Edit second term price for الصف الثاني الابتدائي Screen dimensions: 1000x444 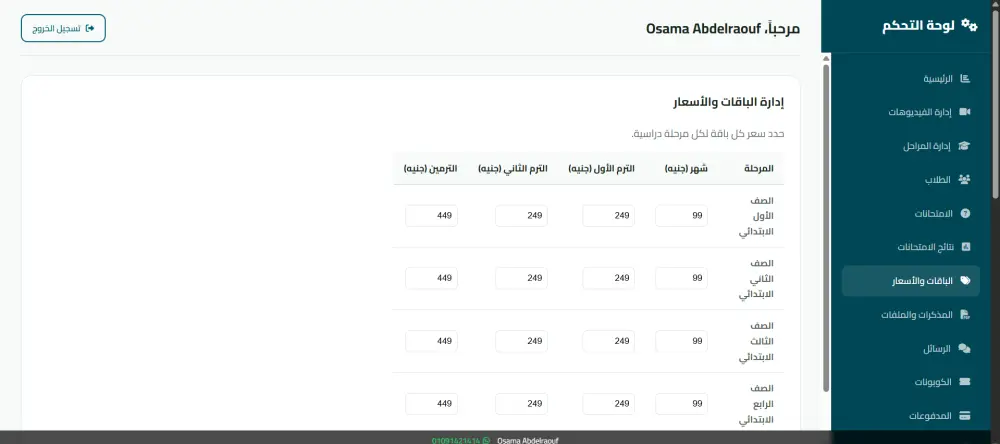[521, 278]
